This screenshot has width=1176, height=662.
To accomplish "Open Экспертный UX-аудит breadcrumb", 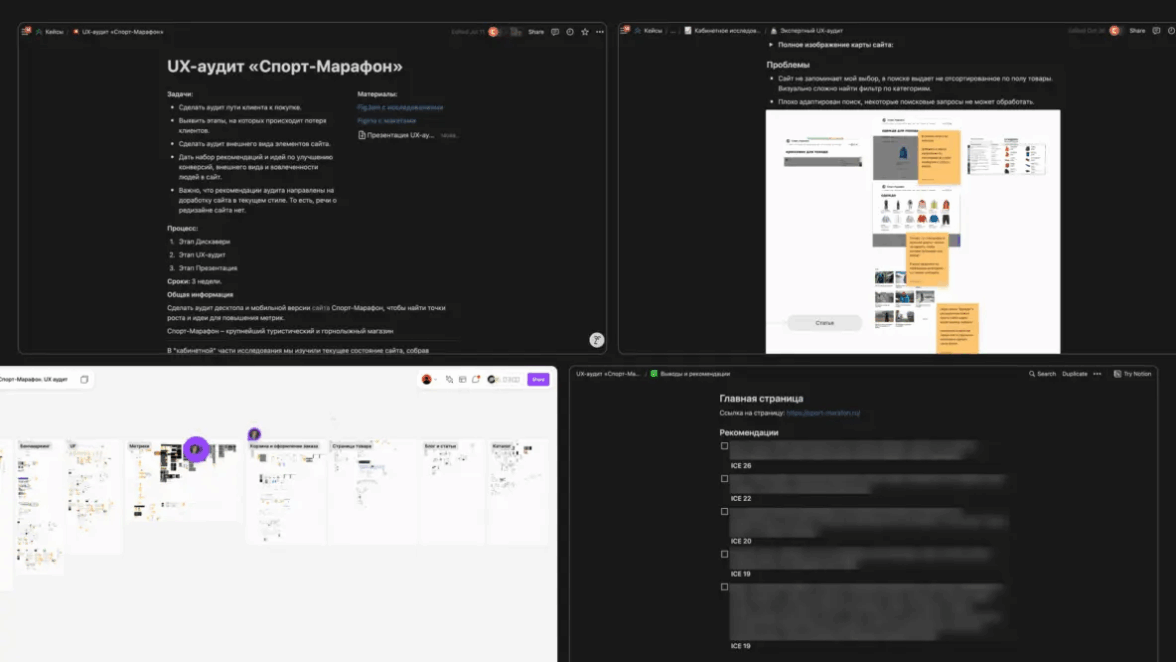I will pyautogui.click(x=806, y=31).
